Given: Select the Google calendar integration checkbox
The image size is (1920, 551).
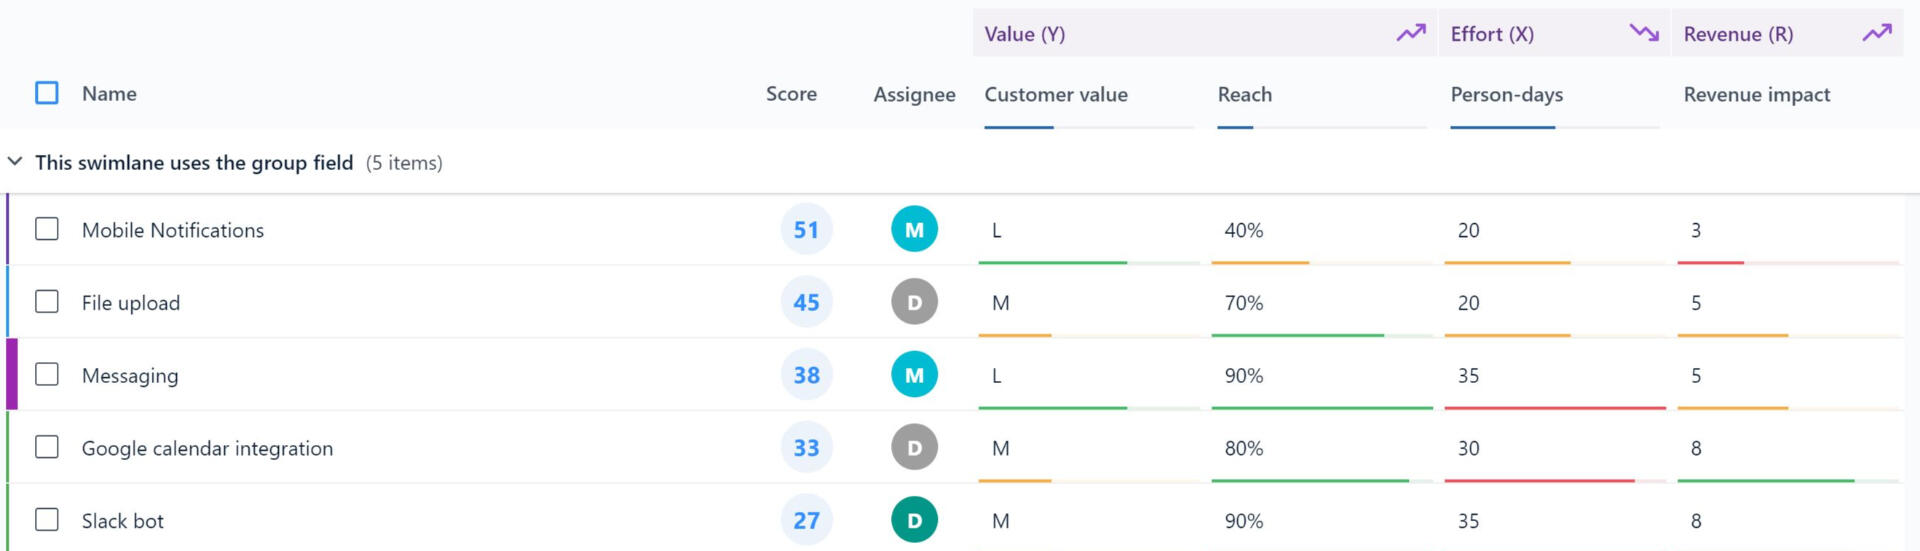Looking at the screenshot, I should point(47,447).
